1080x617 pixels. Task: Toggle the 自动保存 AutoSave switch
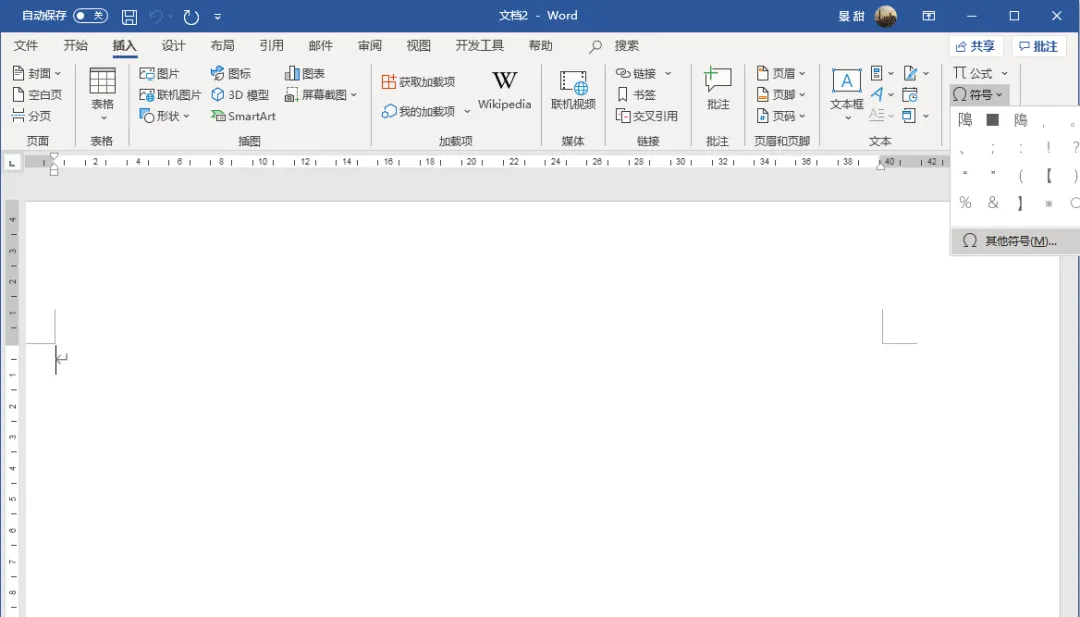point(90,16)
